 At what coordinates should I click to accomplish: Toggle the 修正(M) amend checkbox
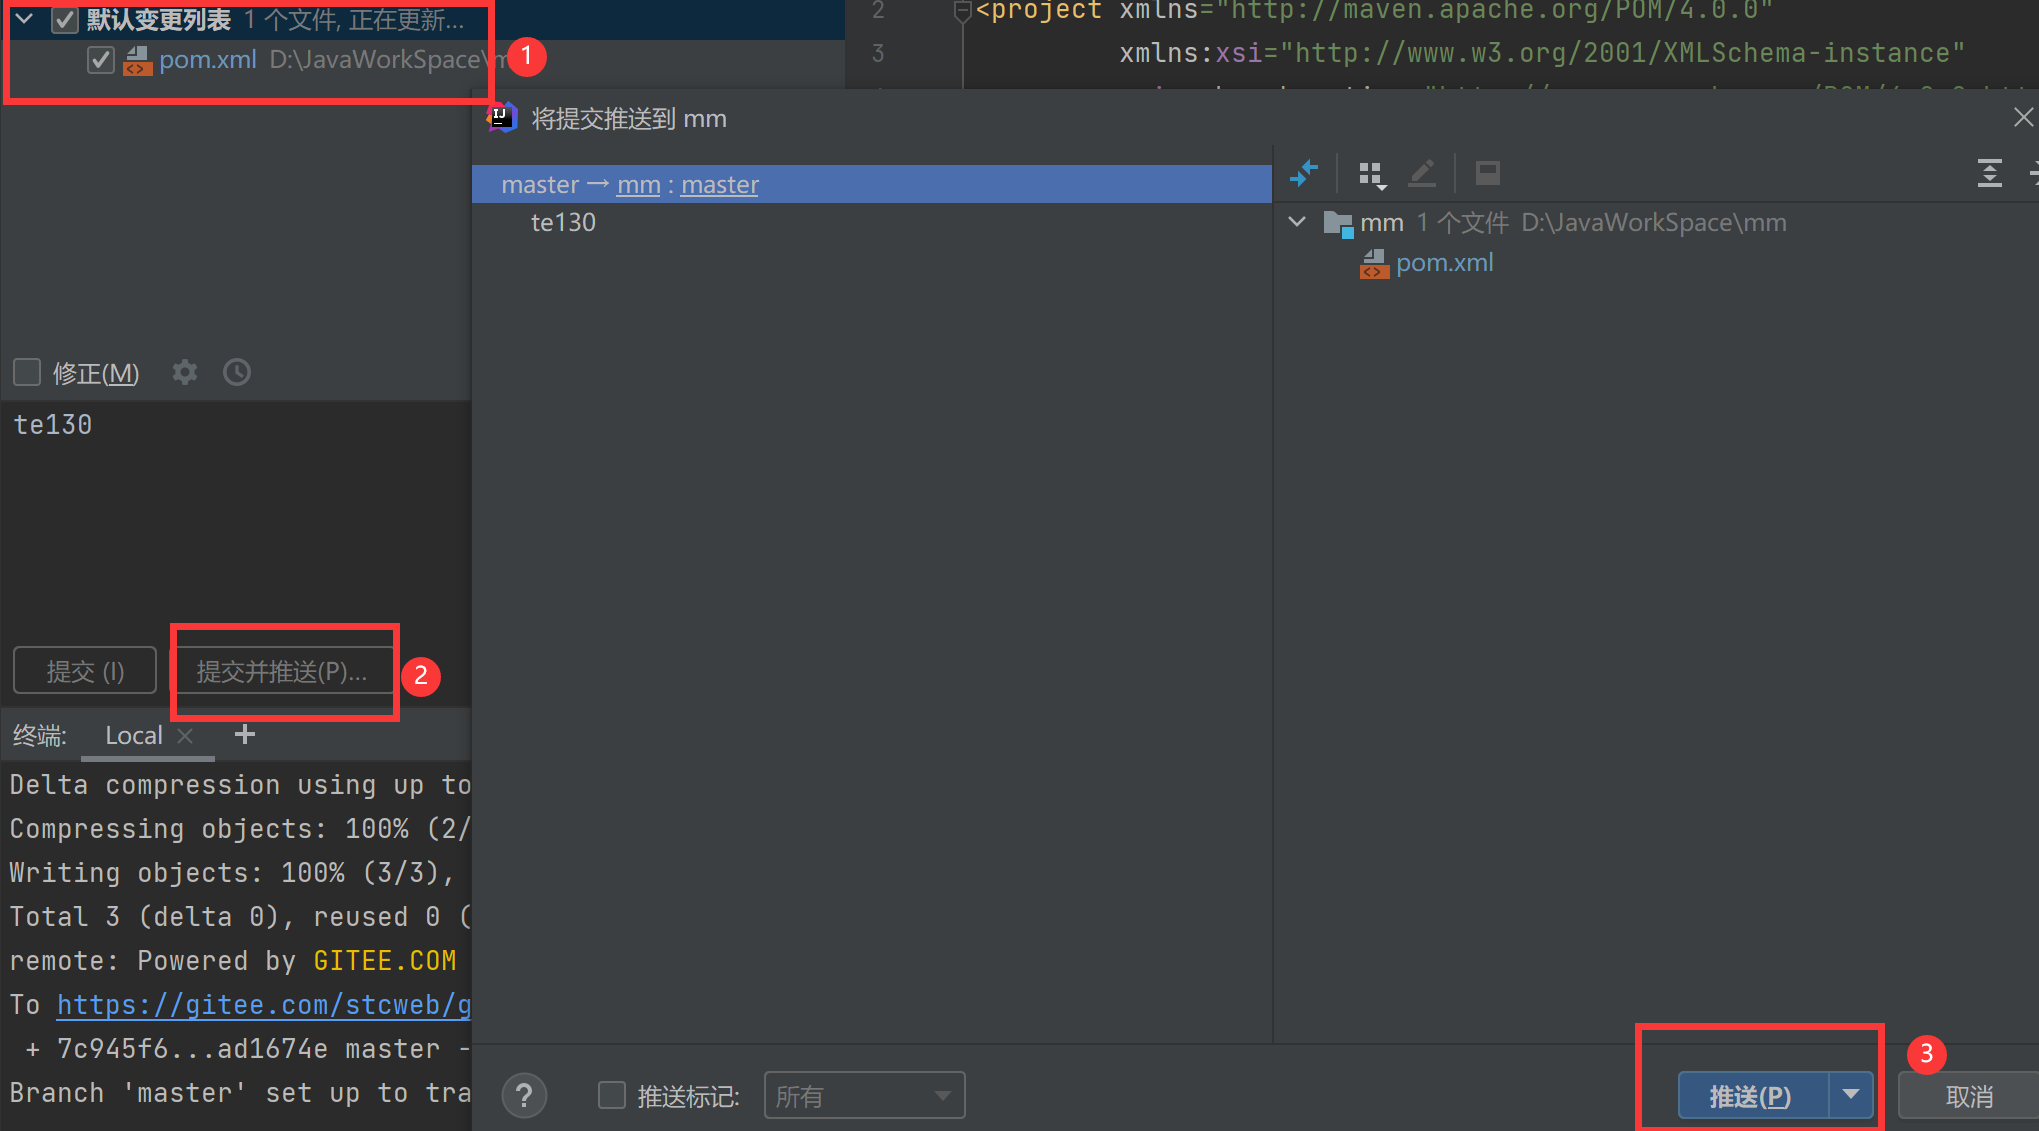click(x=27, y=373)
